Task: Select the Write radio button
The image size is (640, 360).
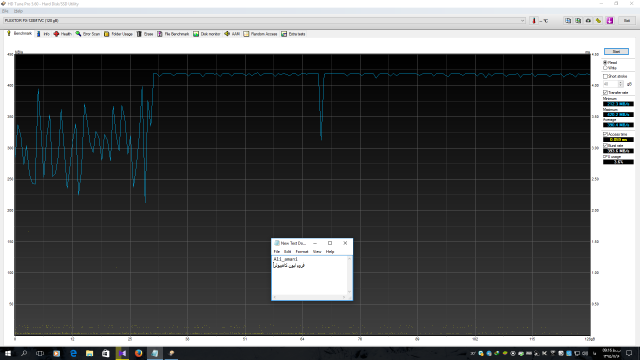Action: [605, 68]
